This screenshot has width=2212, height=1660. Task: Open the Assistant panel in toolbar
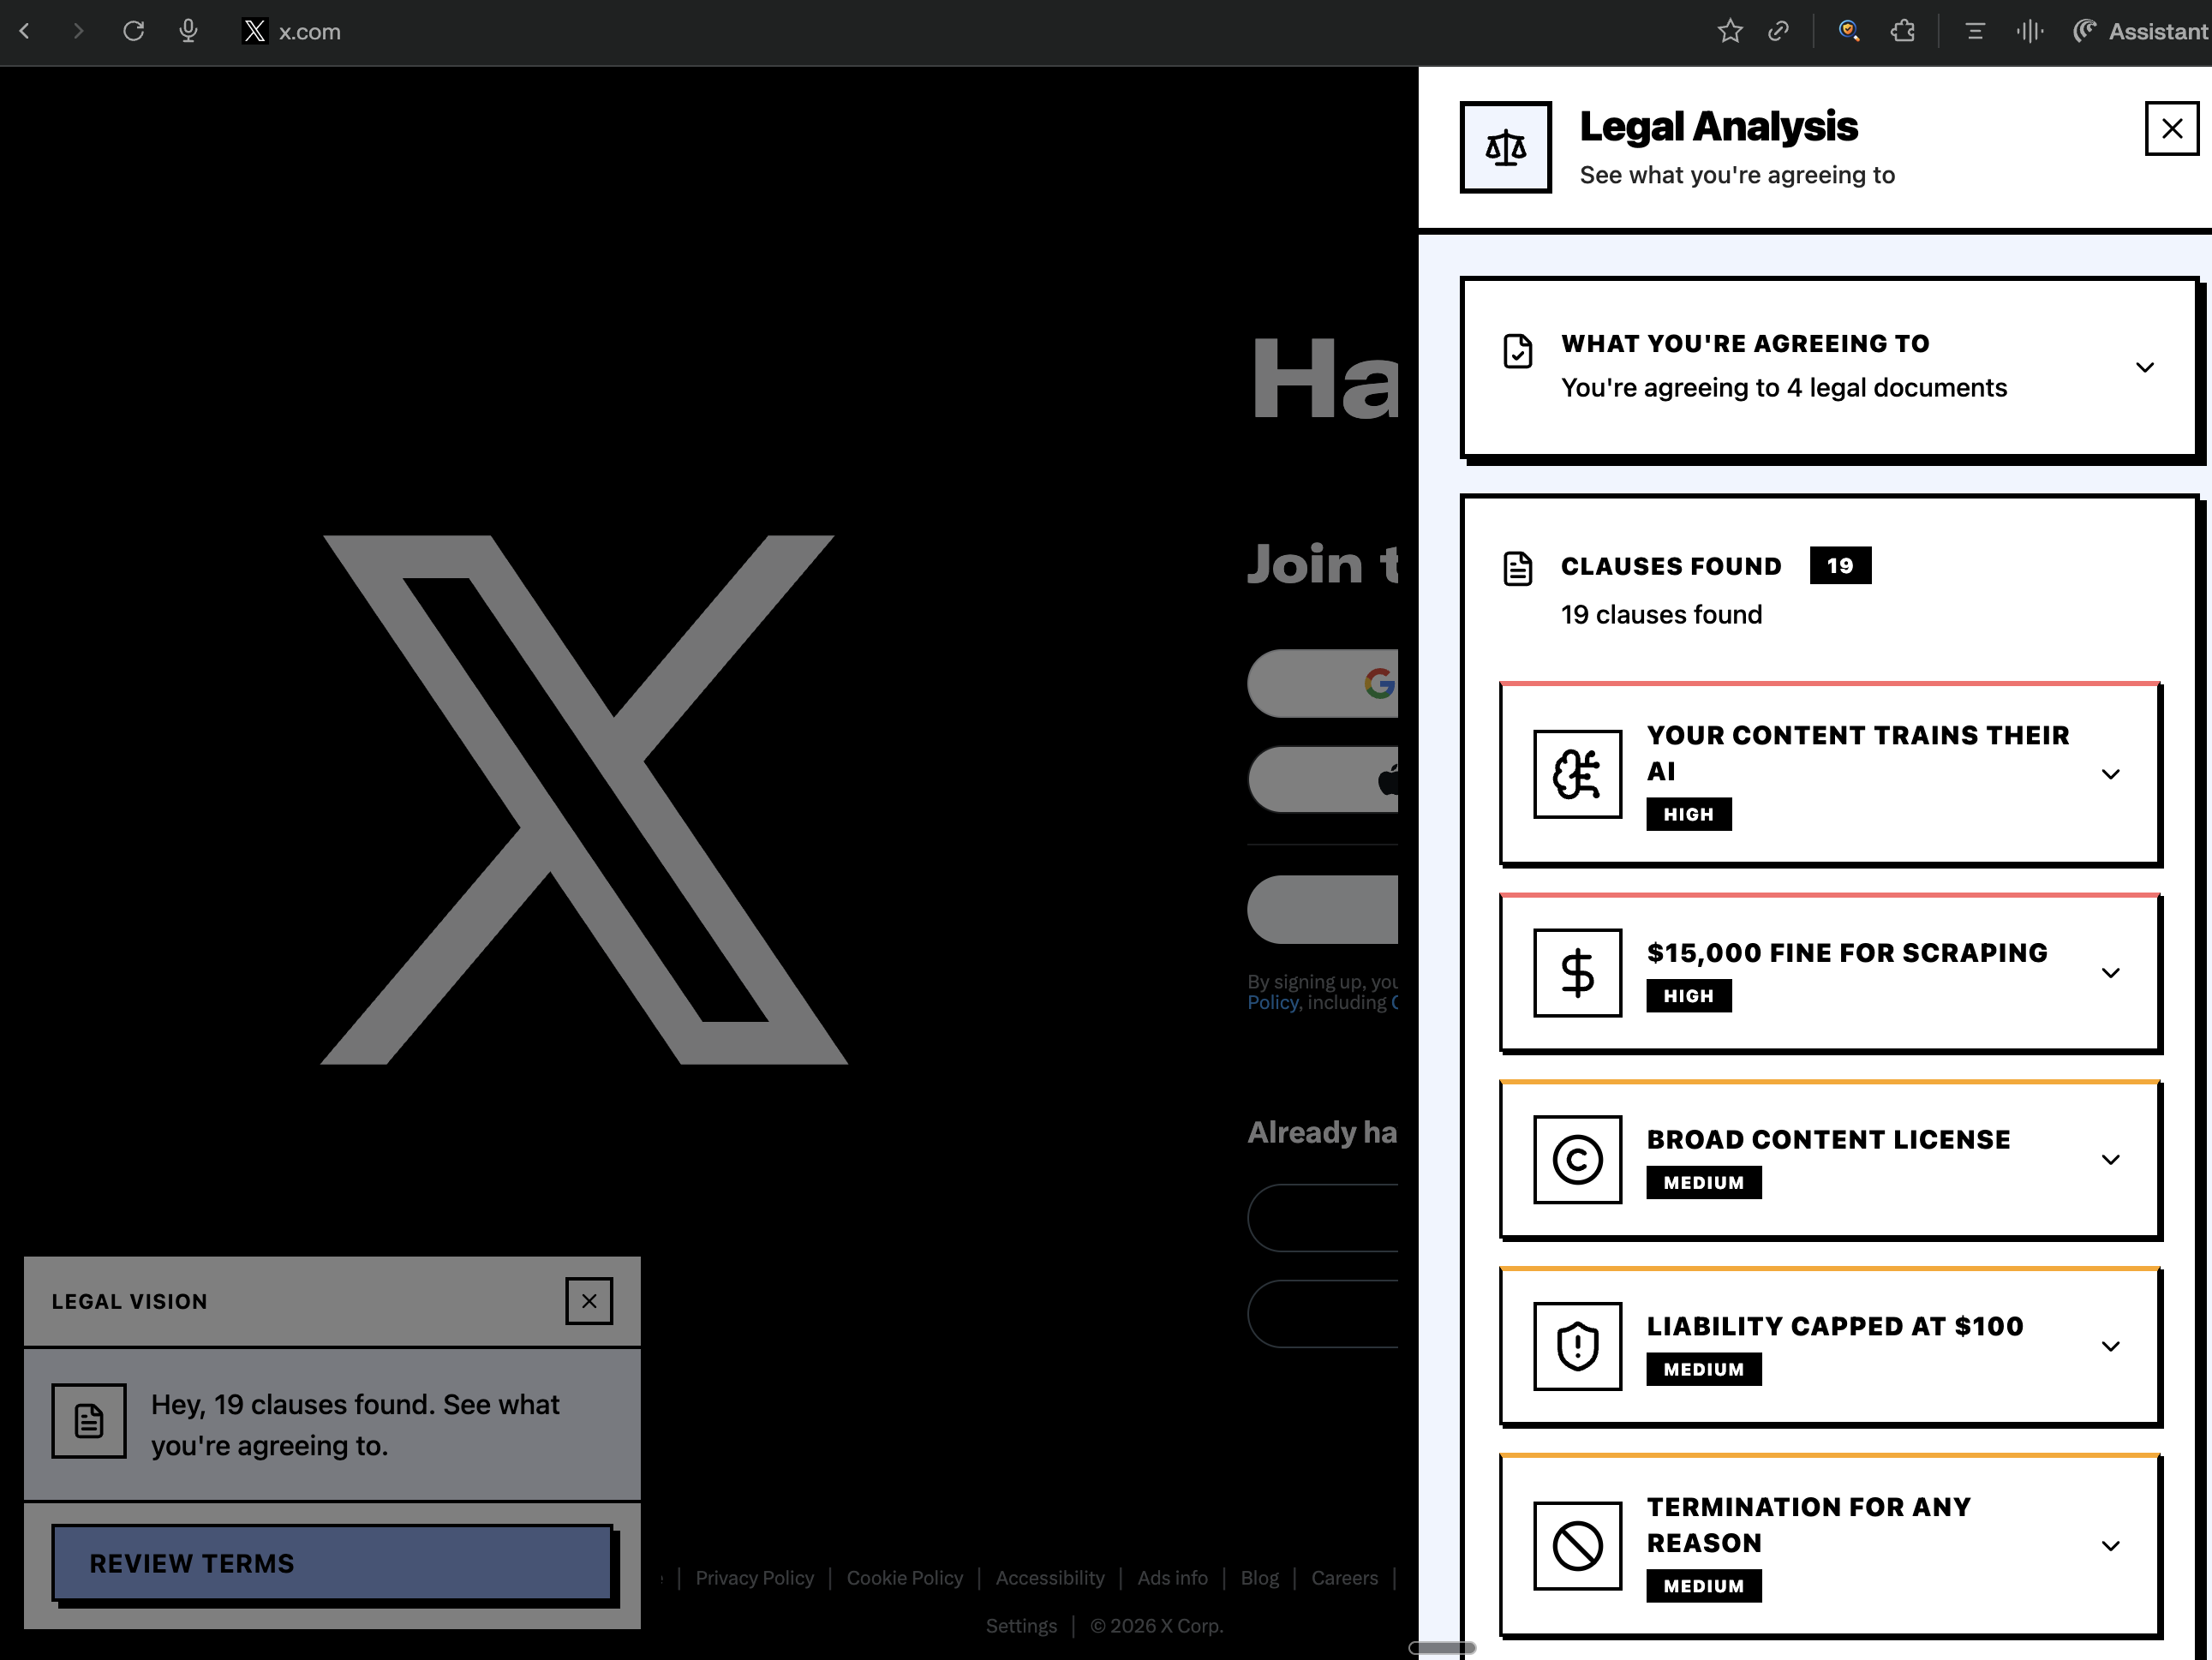(2141, 31)
